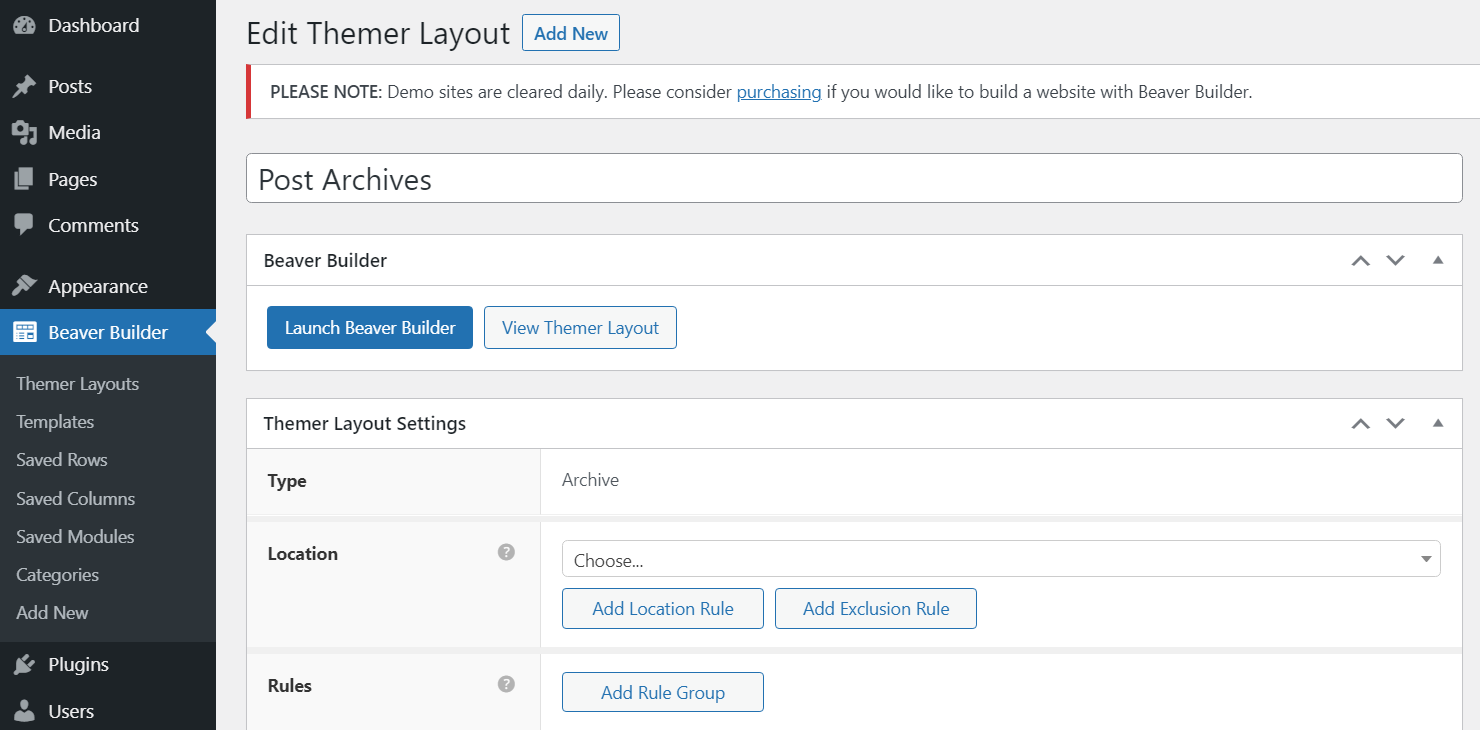Open the Dashboard icon in the sidebar
Viewport: 1480px width, 730px height.
[24, 24]
